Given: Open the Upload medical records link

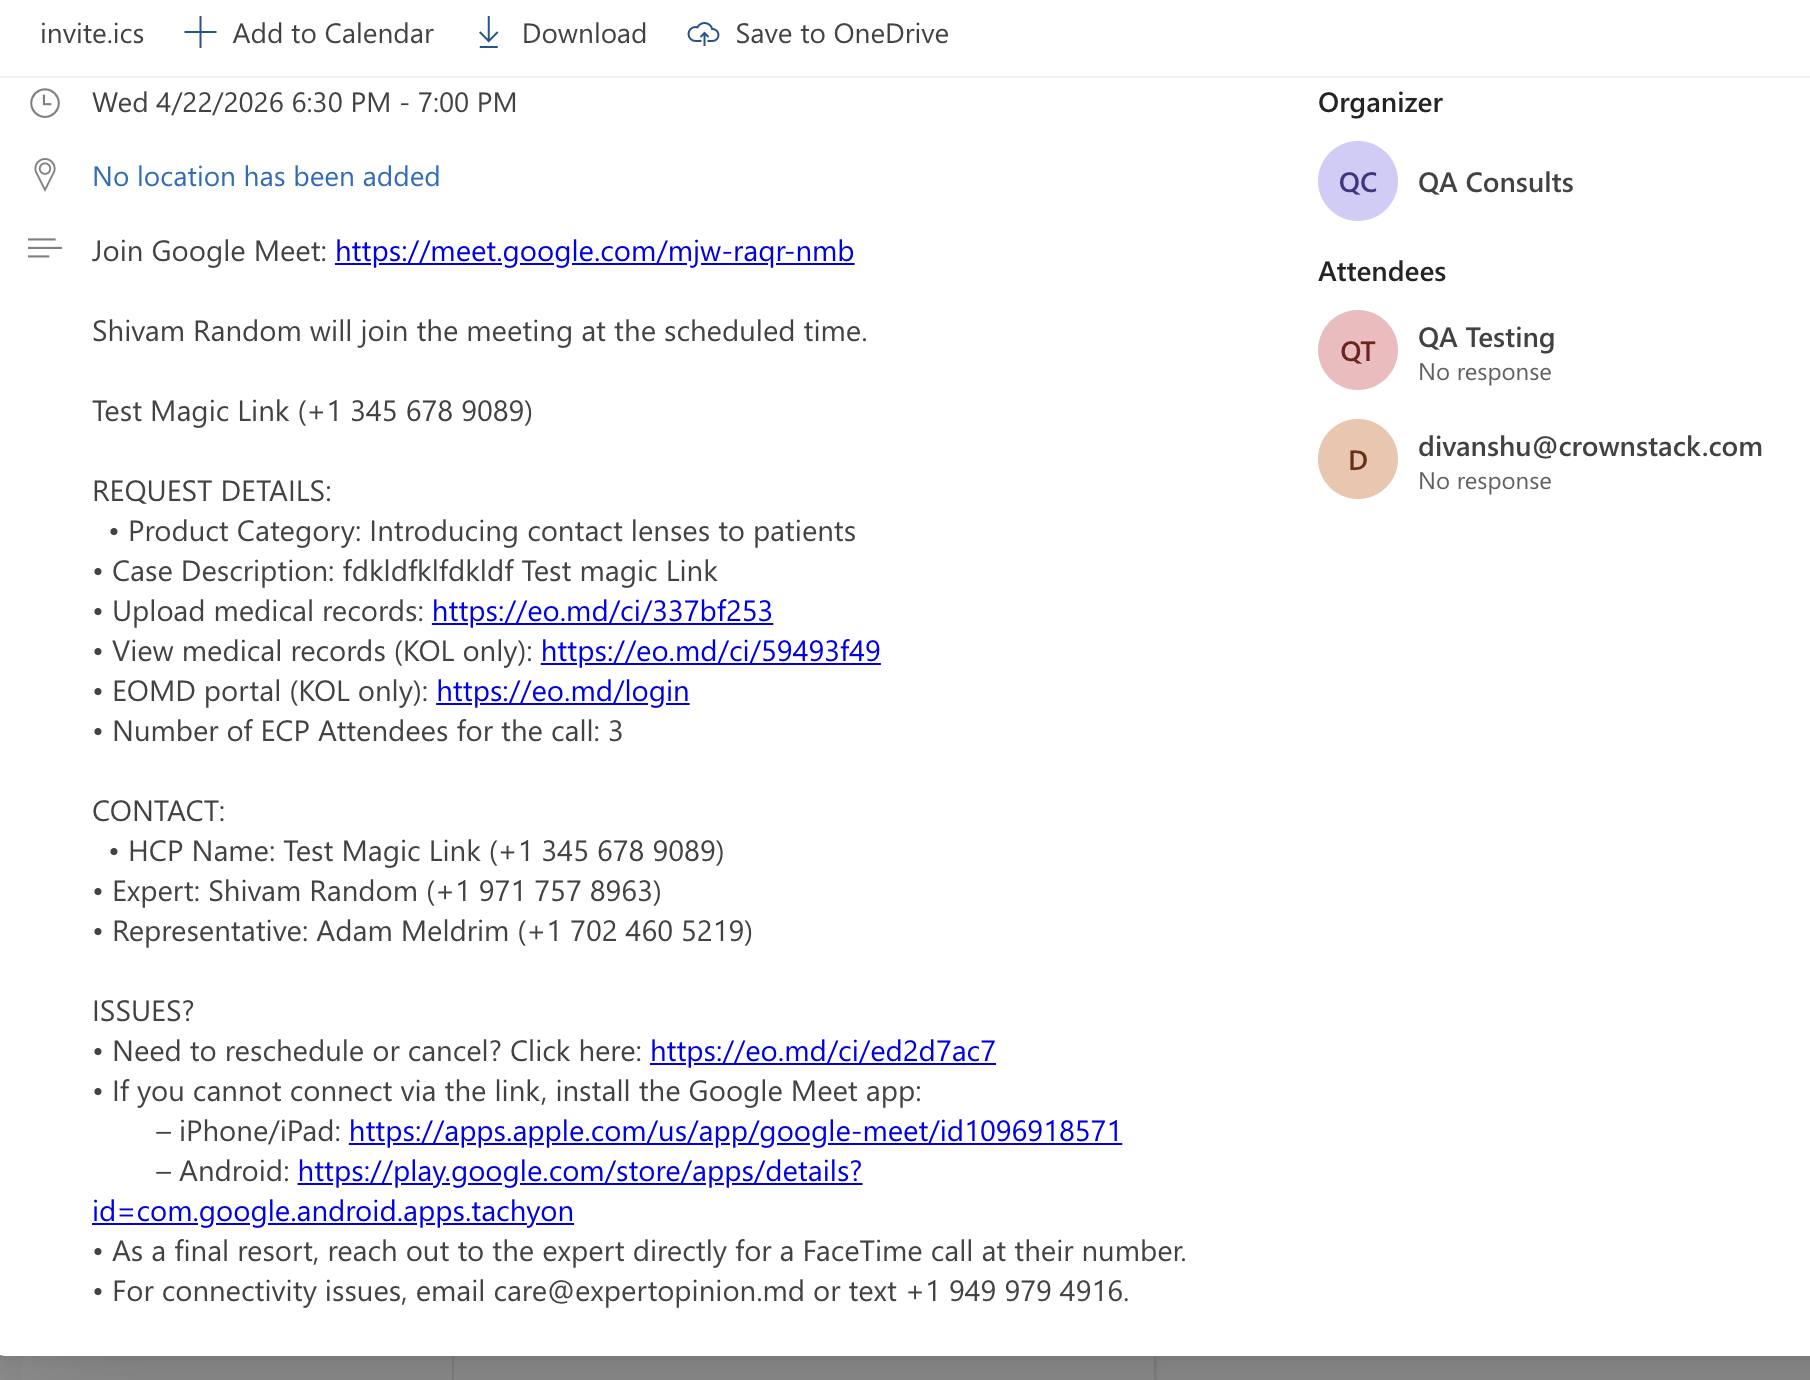Looking at the screenshot, I should [x=602, y=611].
